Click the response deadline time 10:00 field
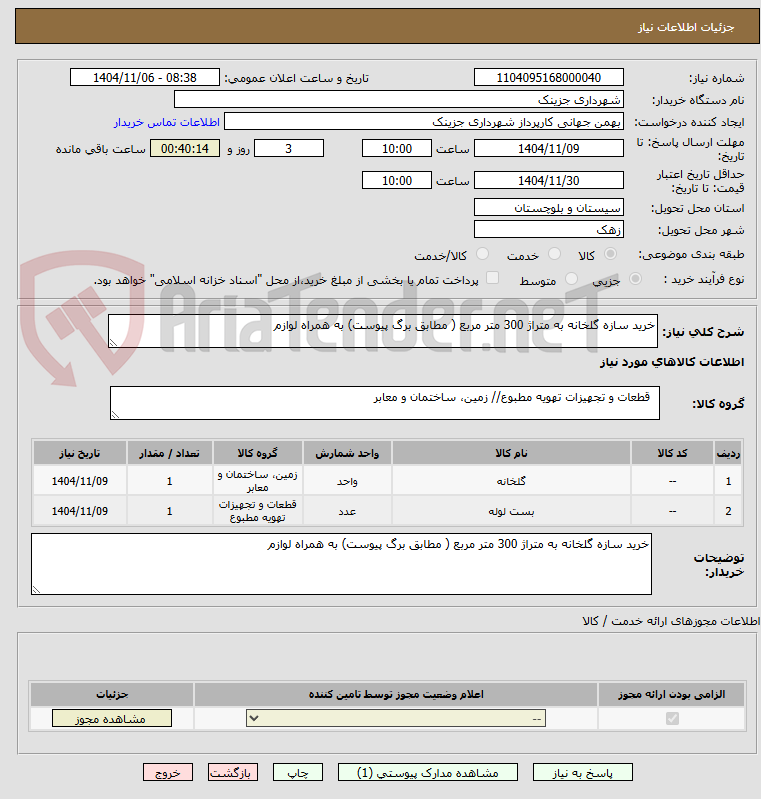The height and width of the screenshot is (799, 761). tap(397, 148)
